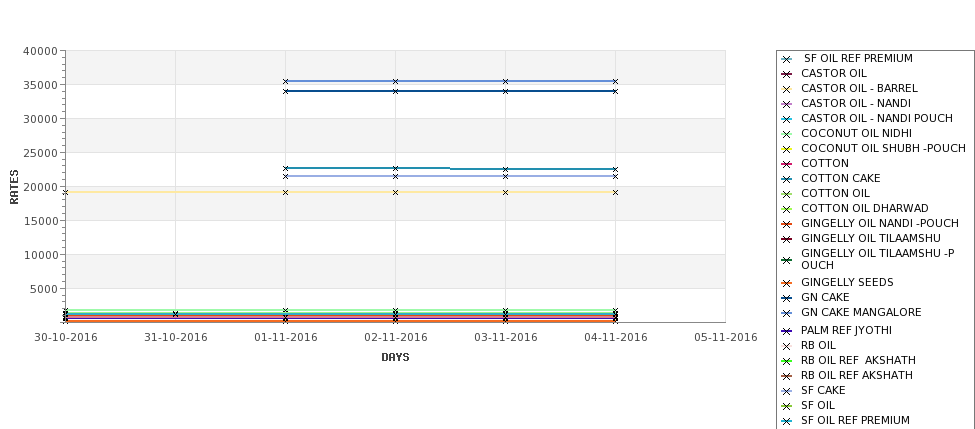Click the RB OIL legend marker
The height and width of the screenshot is (429, 975).
click(787, 346)
